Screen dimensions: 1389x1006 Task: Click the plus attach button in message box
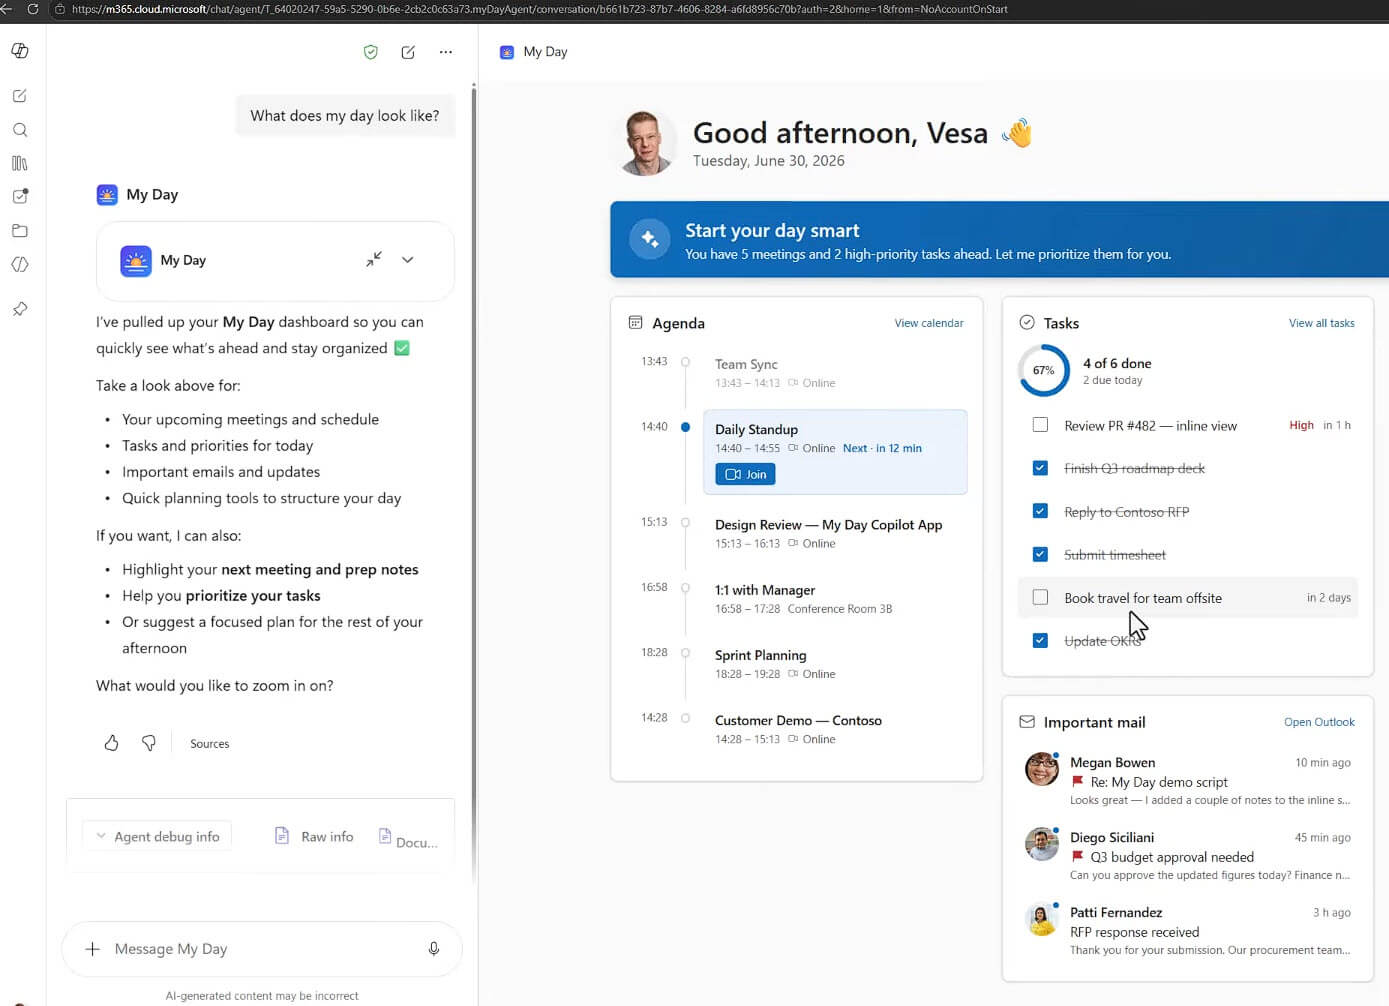tap(93, 949)
